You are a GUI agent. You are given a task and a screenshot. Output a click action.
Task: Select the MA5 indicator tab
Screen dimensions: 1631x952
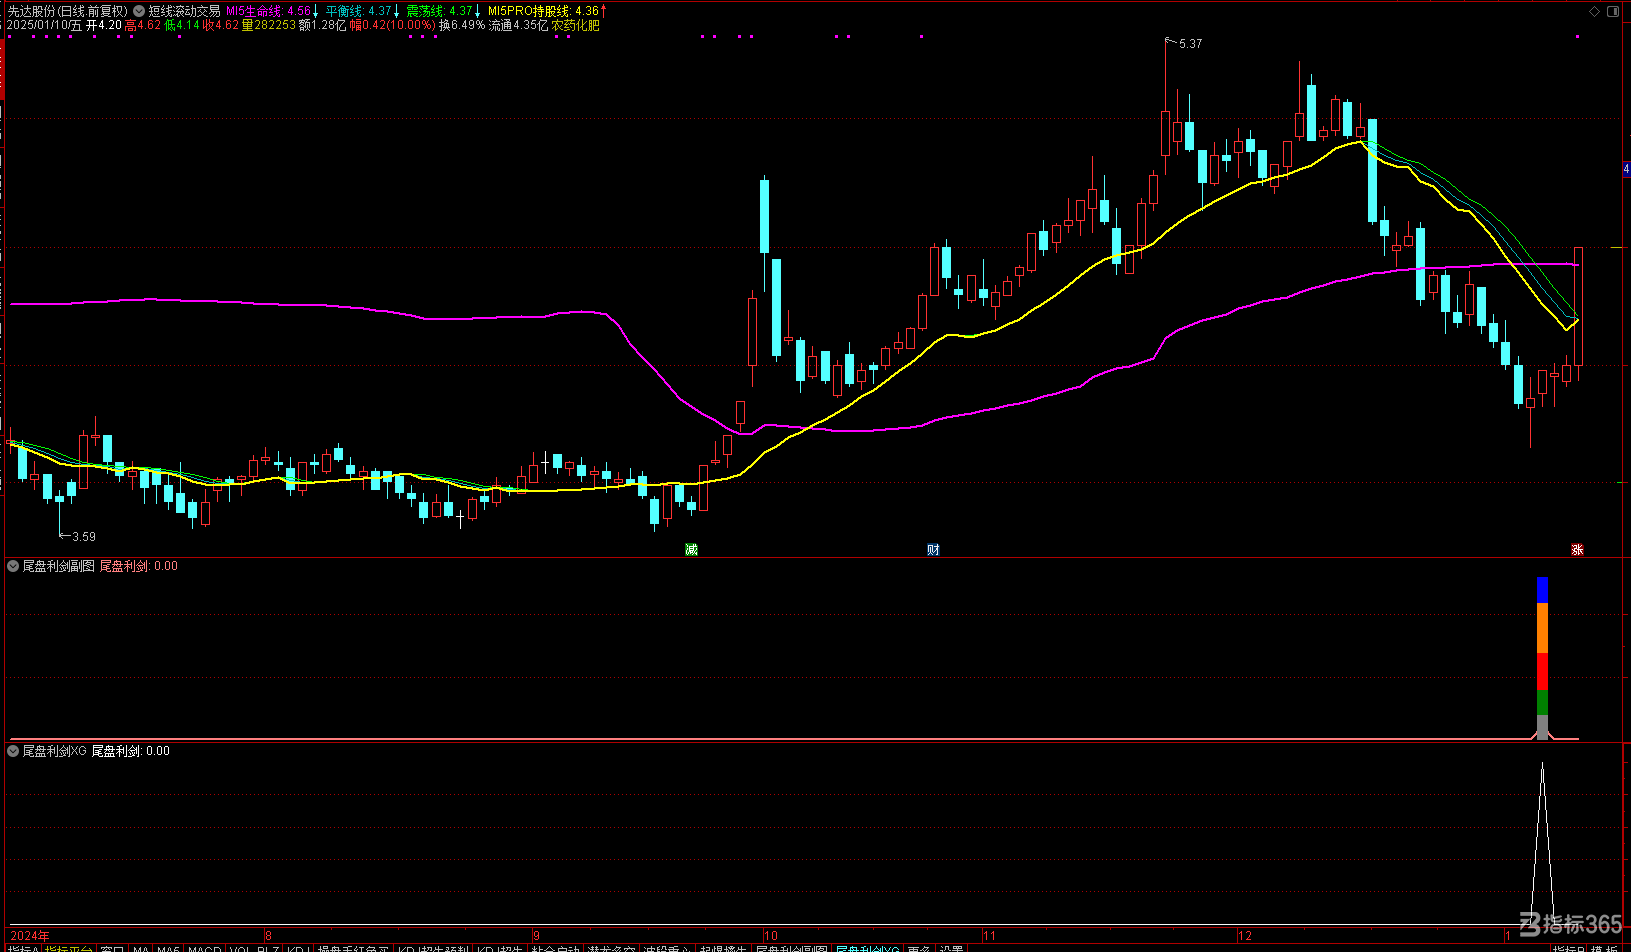point(168,949)
